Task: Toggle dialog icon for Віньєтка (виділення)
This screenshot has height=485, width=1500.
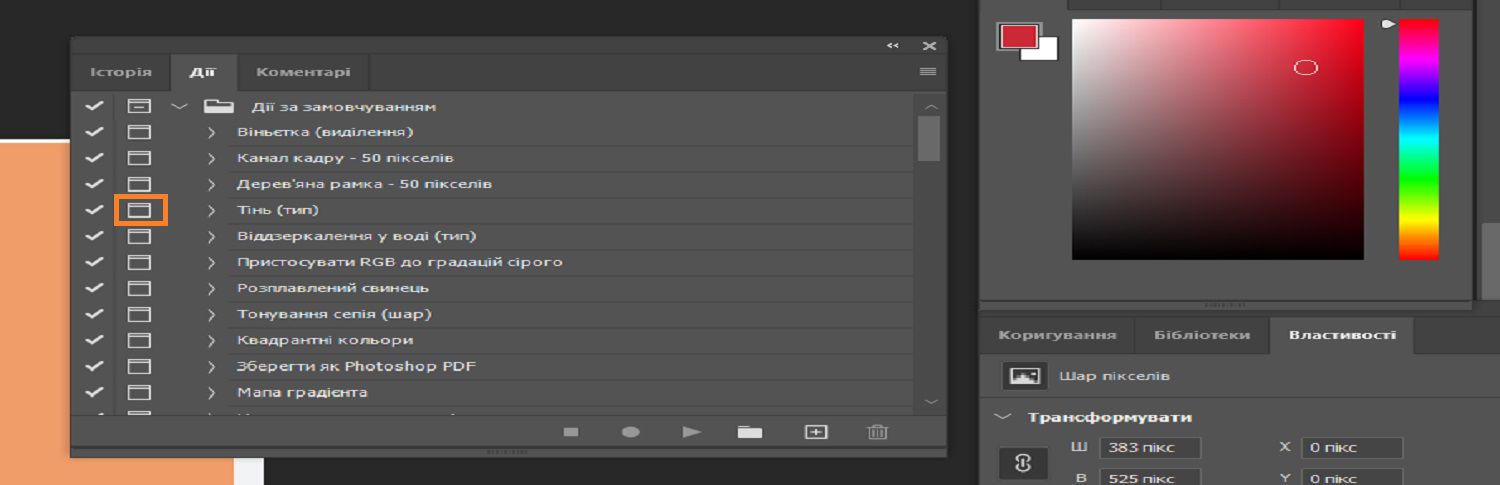Action: 139,132
